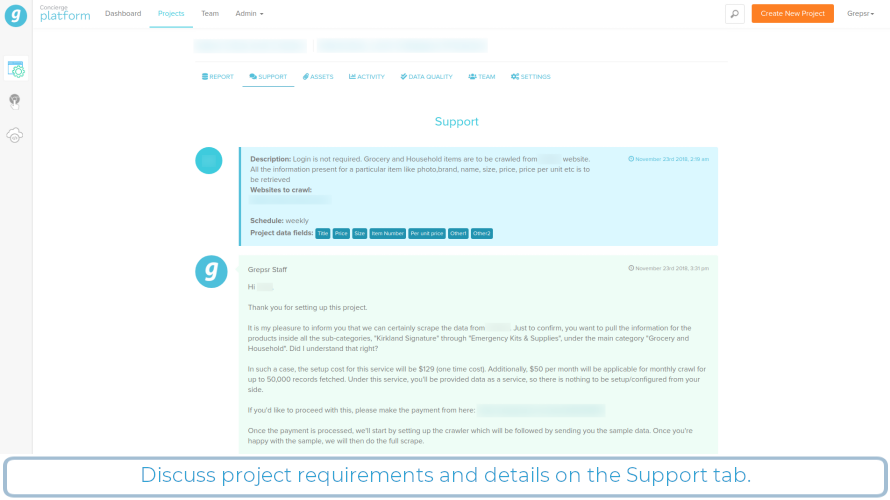Open the Dashboard menu item
The height and width of the screenshot is (500, 890).
[x=123, y=14]
